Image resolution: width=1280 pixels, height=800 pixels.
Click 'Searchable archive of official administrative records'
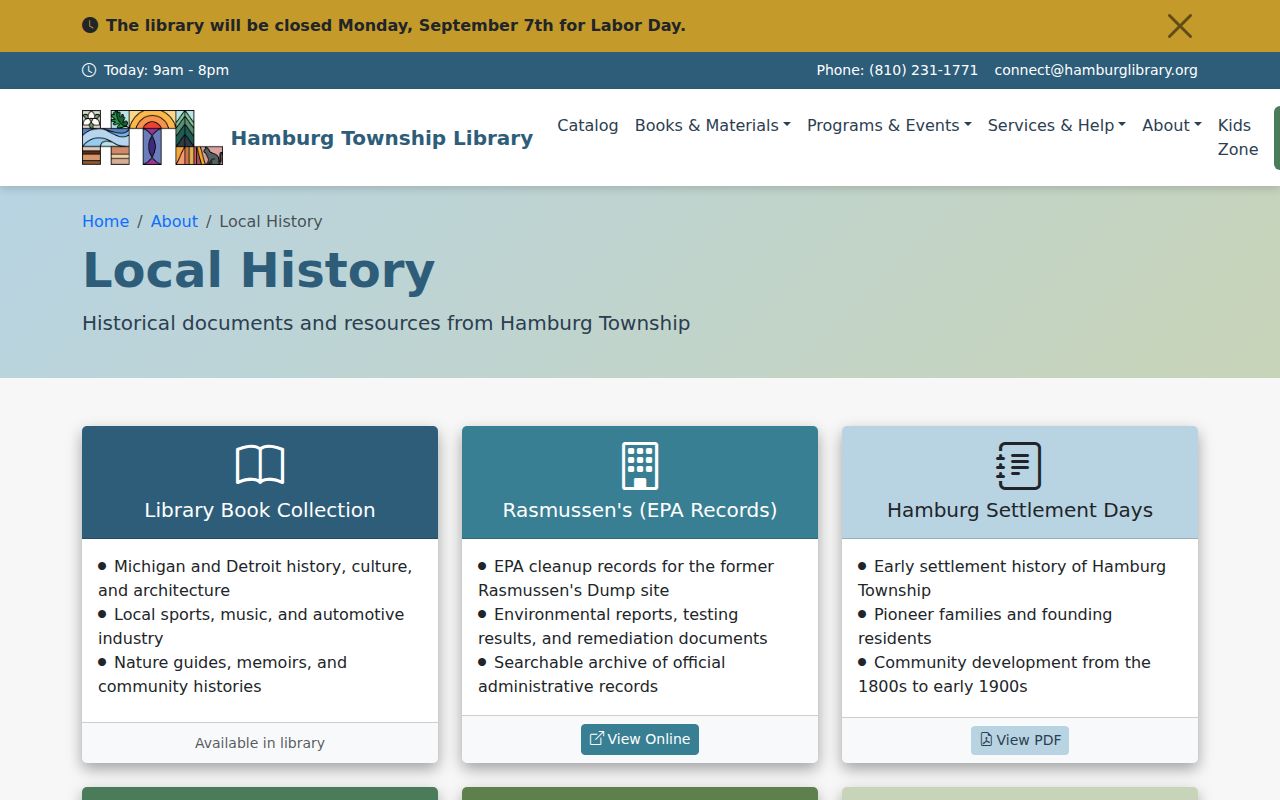(x=602, y=674)
